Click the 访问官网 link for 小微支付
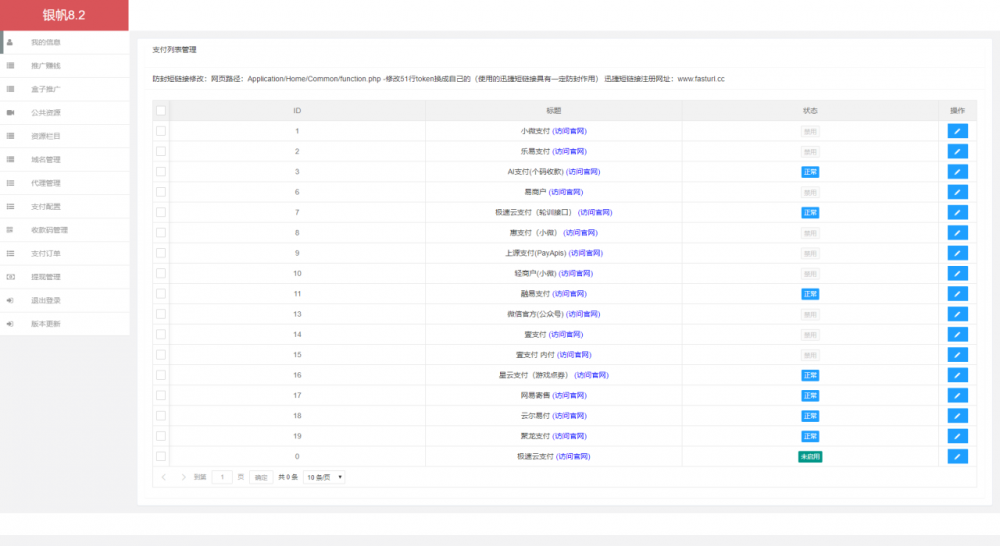 570,131
